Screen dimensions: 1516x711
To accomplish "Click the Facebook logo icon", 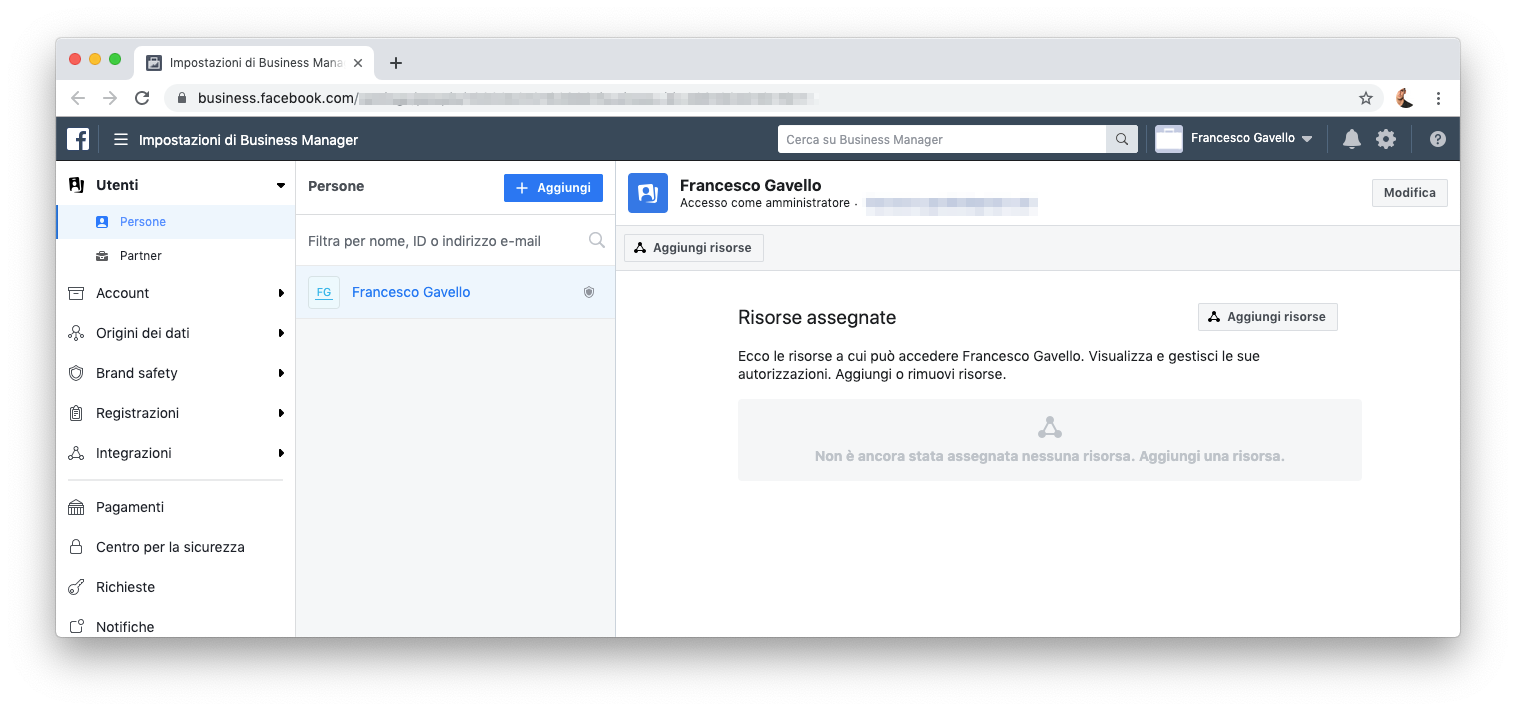I will coord(78,139).
